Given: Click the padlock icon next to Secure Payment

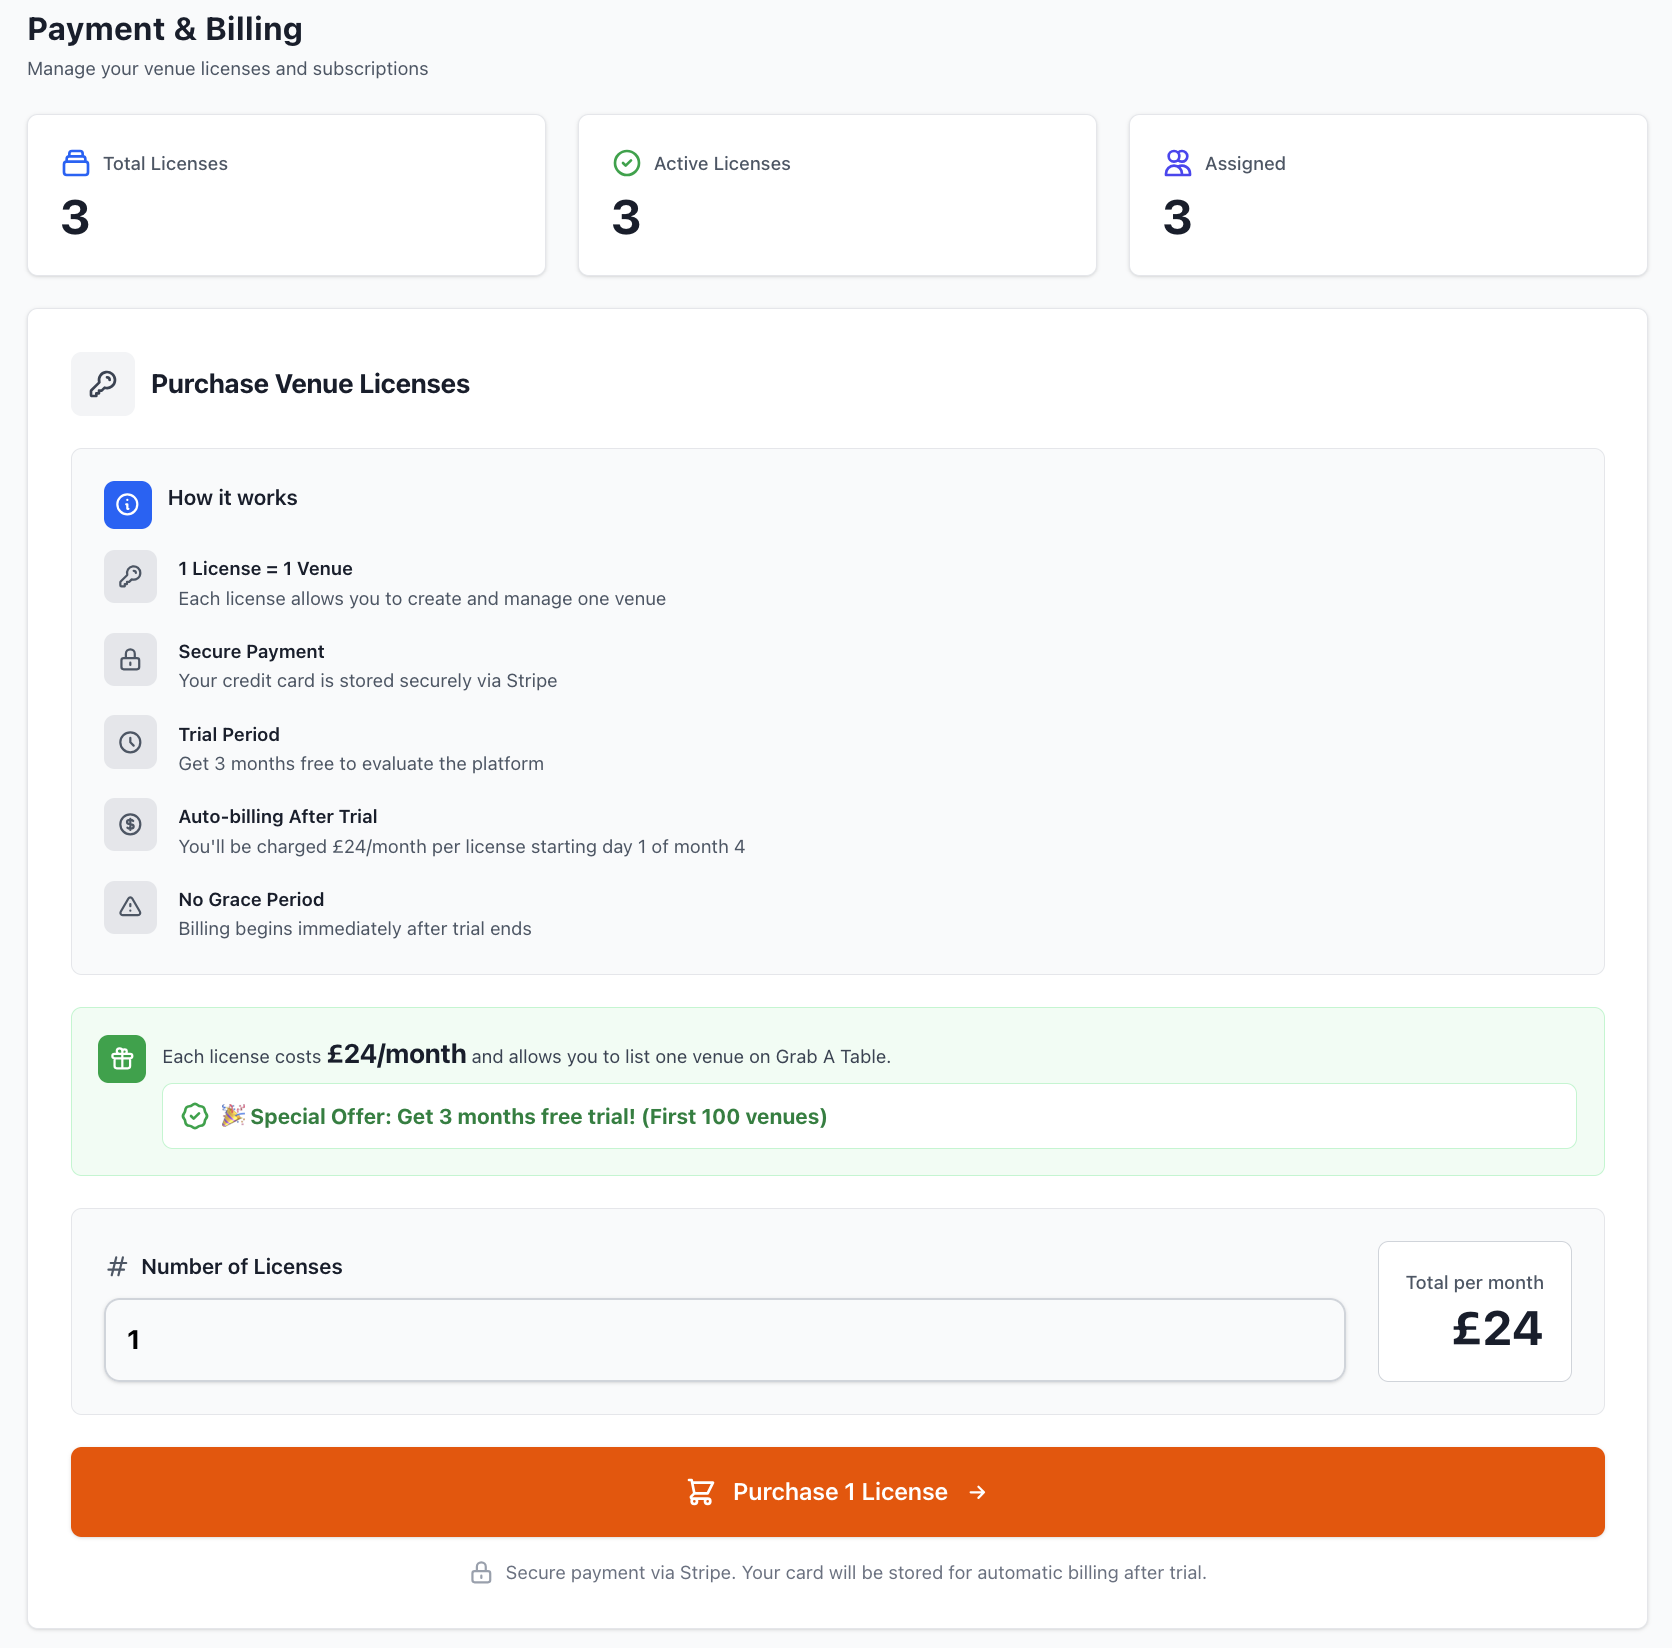Looking at the screenshot, I should tap(130, 659).
